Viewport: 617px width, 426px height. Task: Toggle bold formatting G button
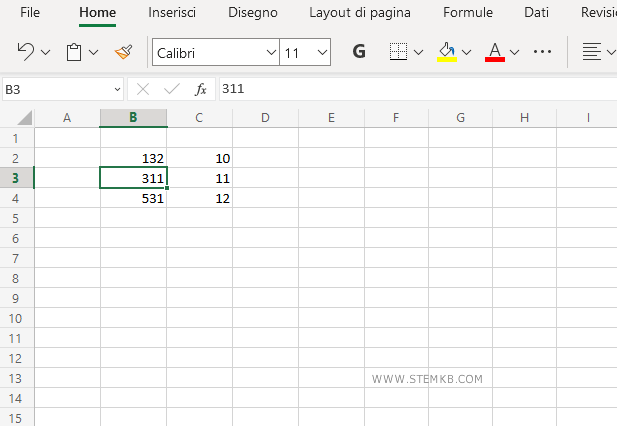(359, 52)
